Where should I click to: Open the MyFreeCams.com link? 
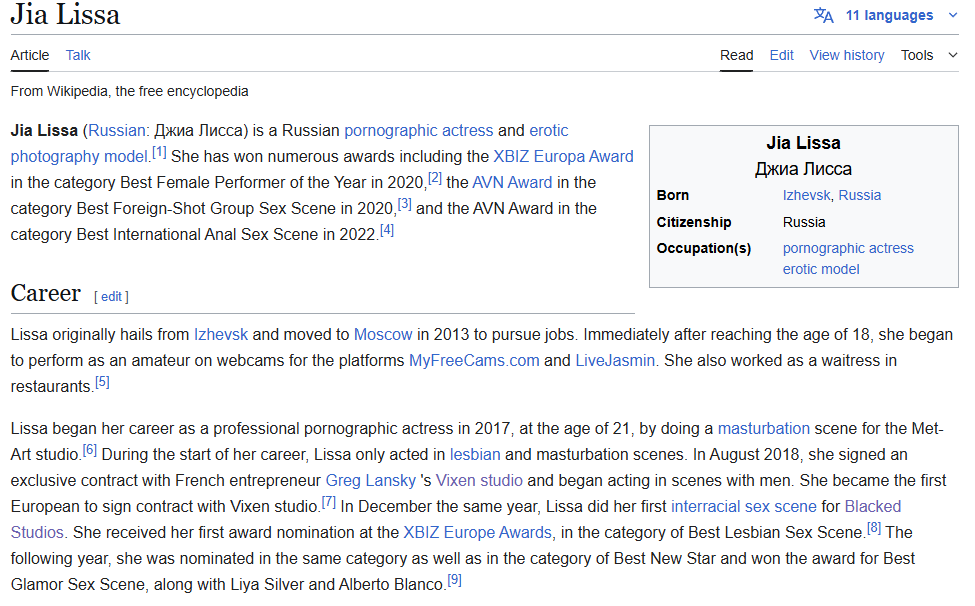[474, 360]
